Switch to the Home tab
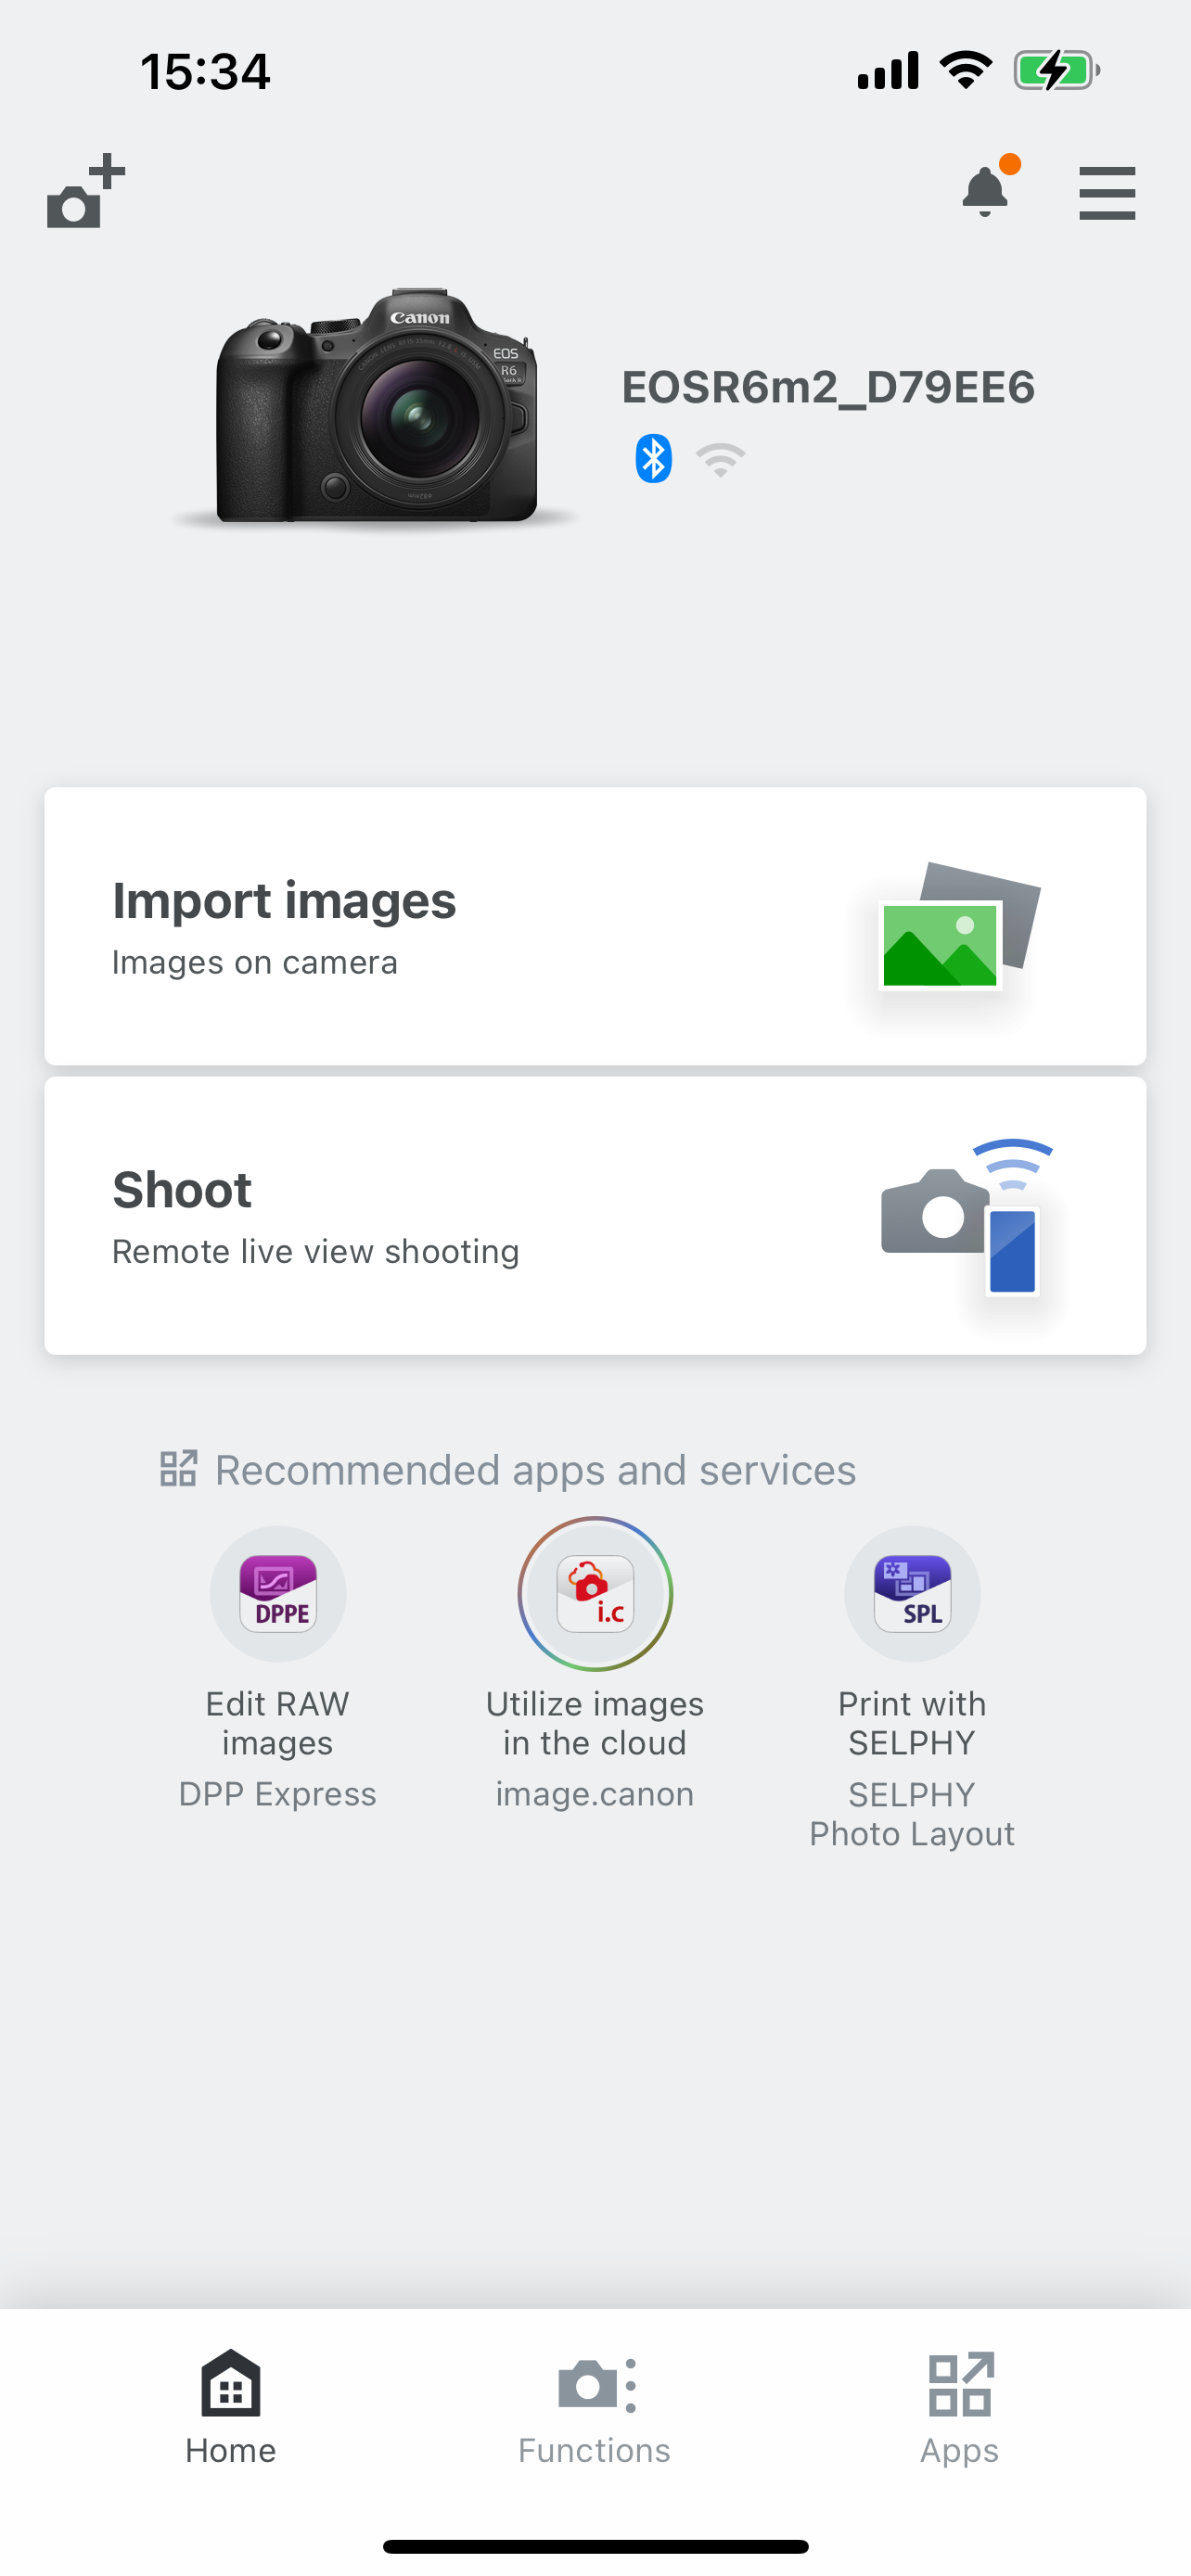This screenshot has width=1191, height=2576. point(231,2408)
